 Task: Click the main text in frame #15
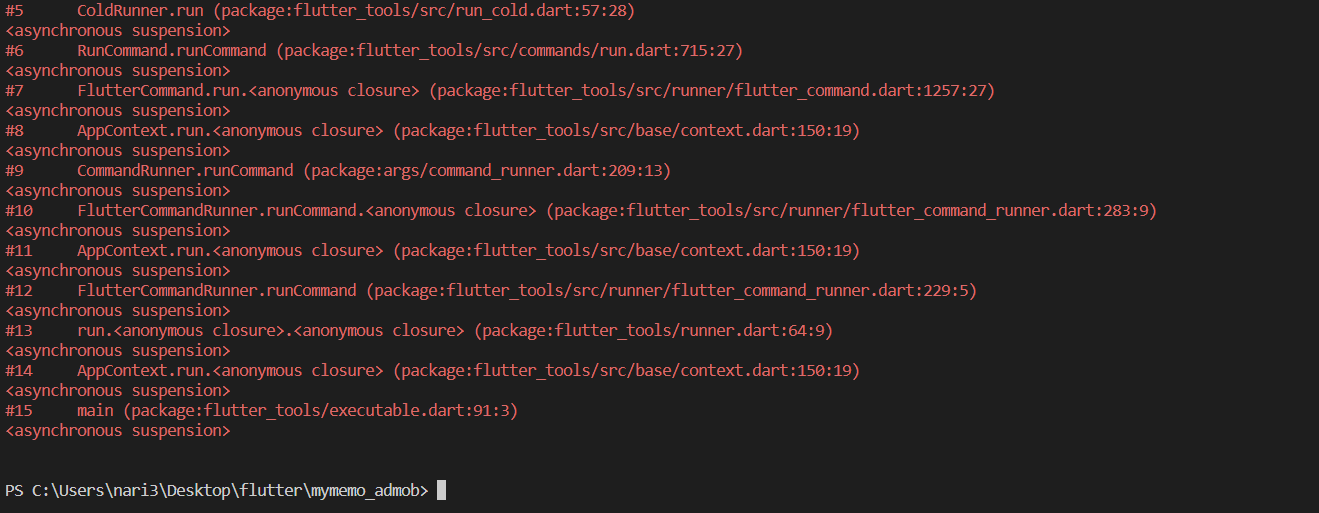[x=95, y=410]
